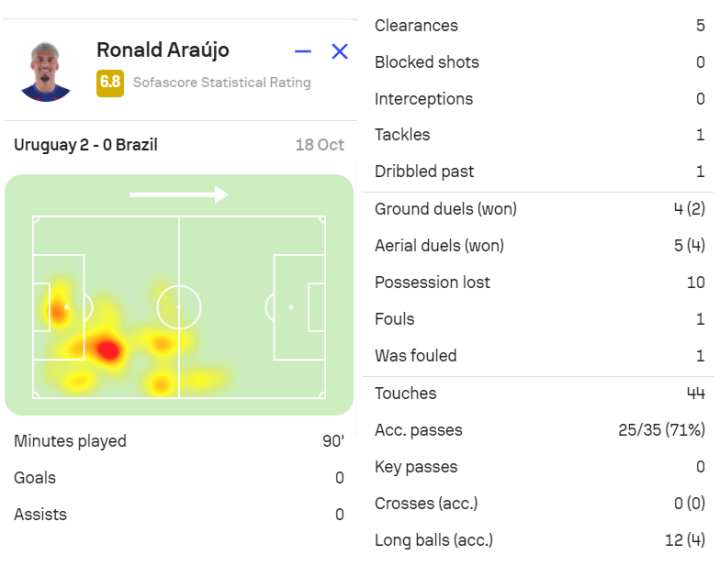720x577 pixels.
Task: Click the minimize dash icon beside Ronald Araújo
Action: (x=303, y=52)
